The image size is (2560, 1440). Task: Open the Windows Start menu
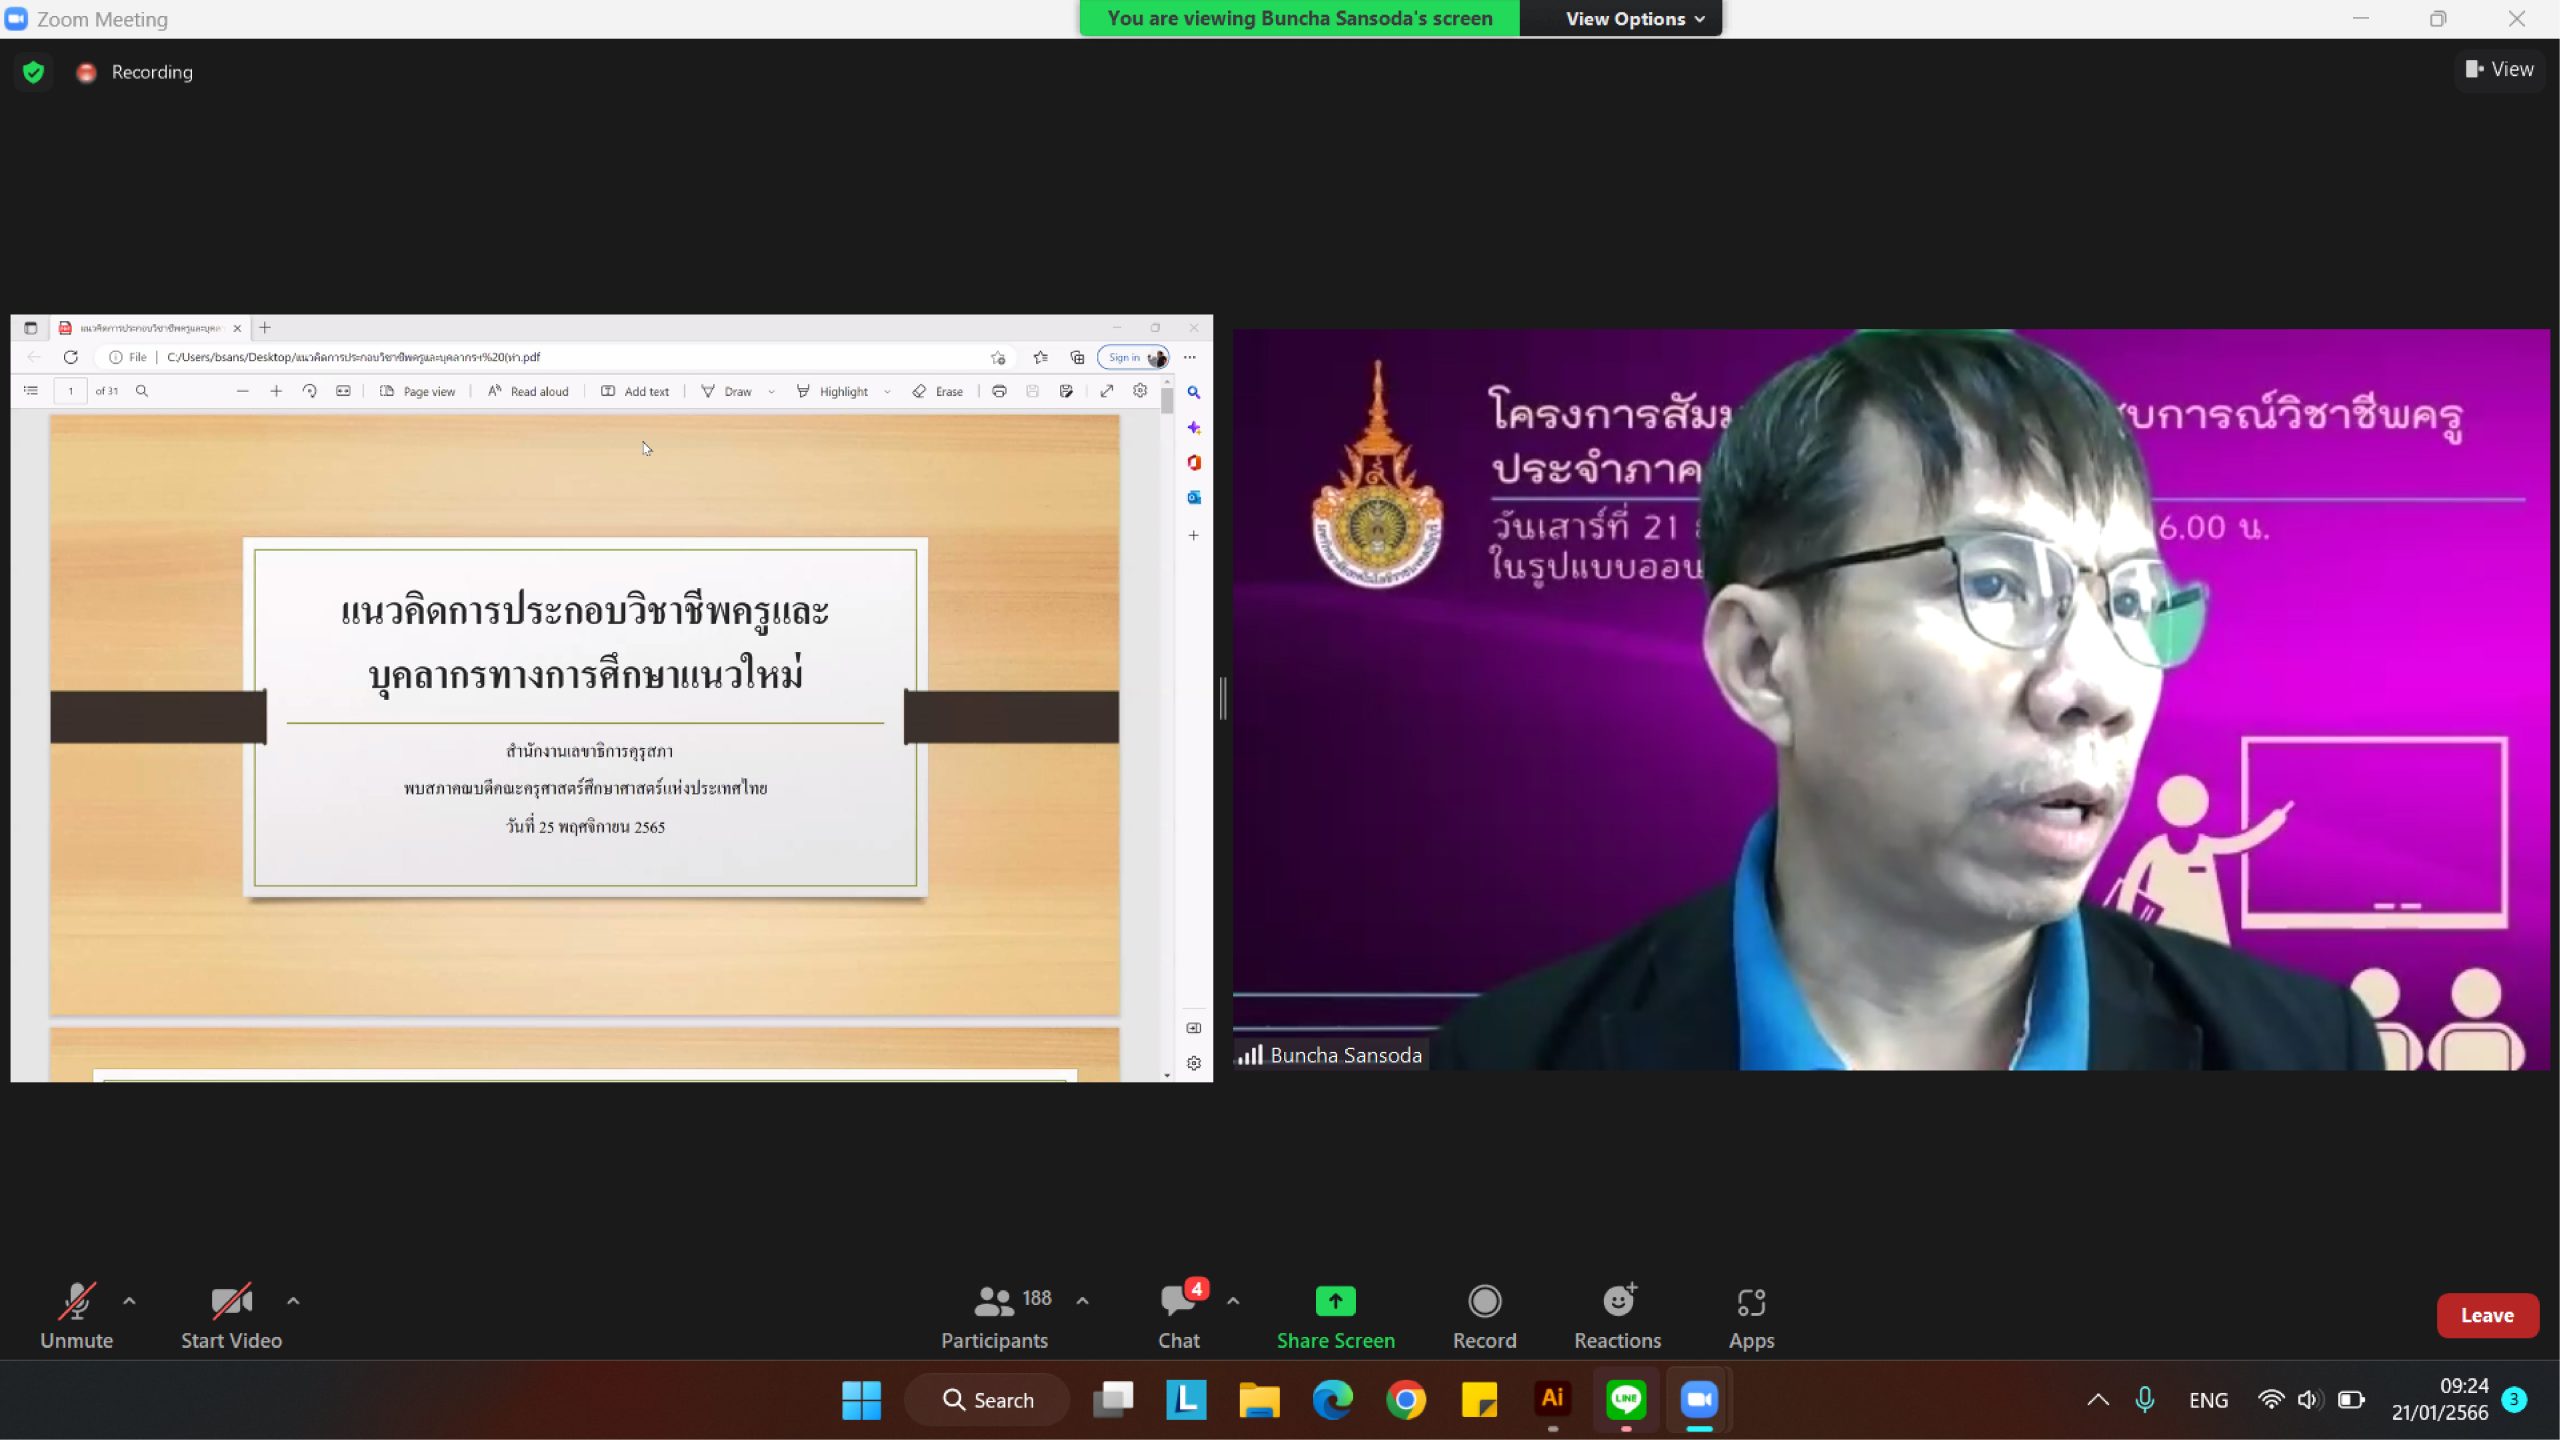tap(861, 1400)
